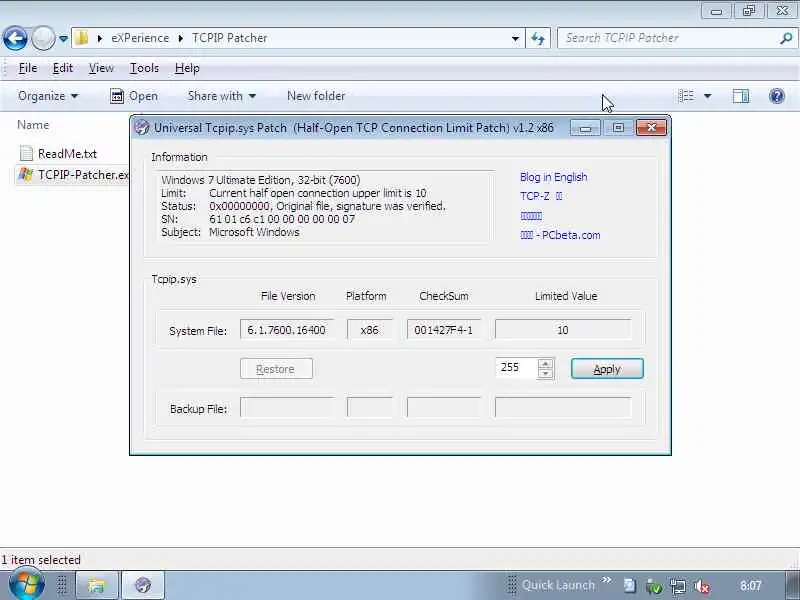Increase the limit with spinner up arrow
Viewport: 800px width, 600px height.
click(545, 363)
